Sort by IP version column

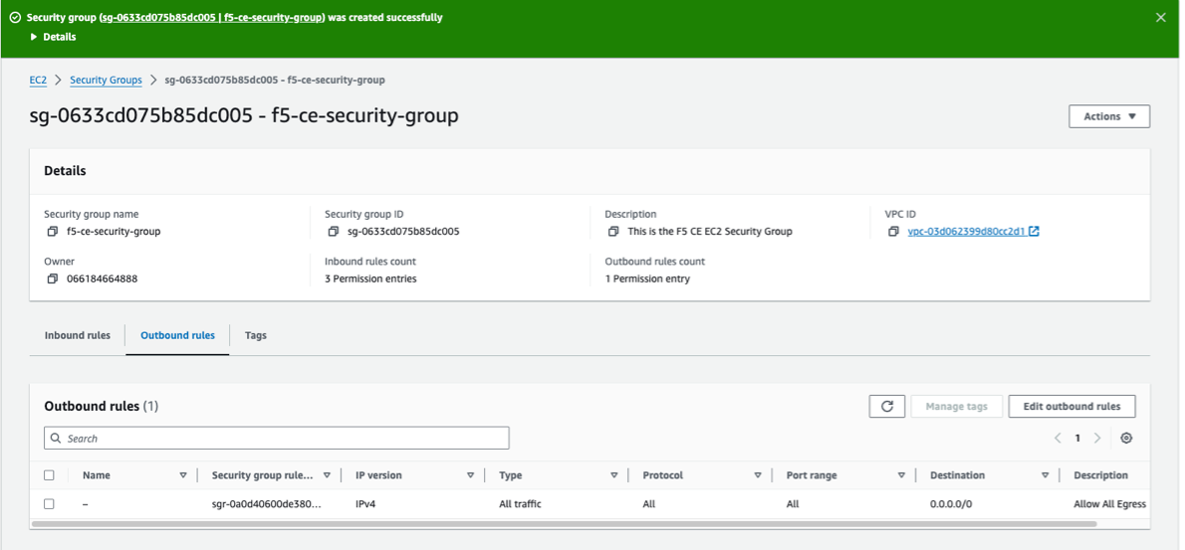470,475
